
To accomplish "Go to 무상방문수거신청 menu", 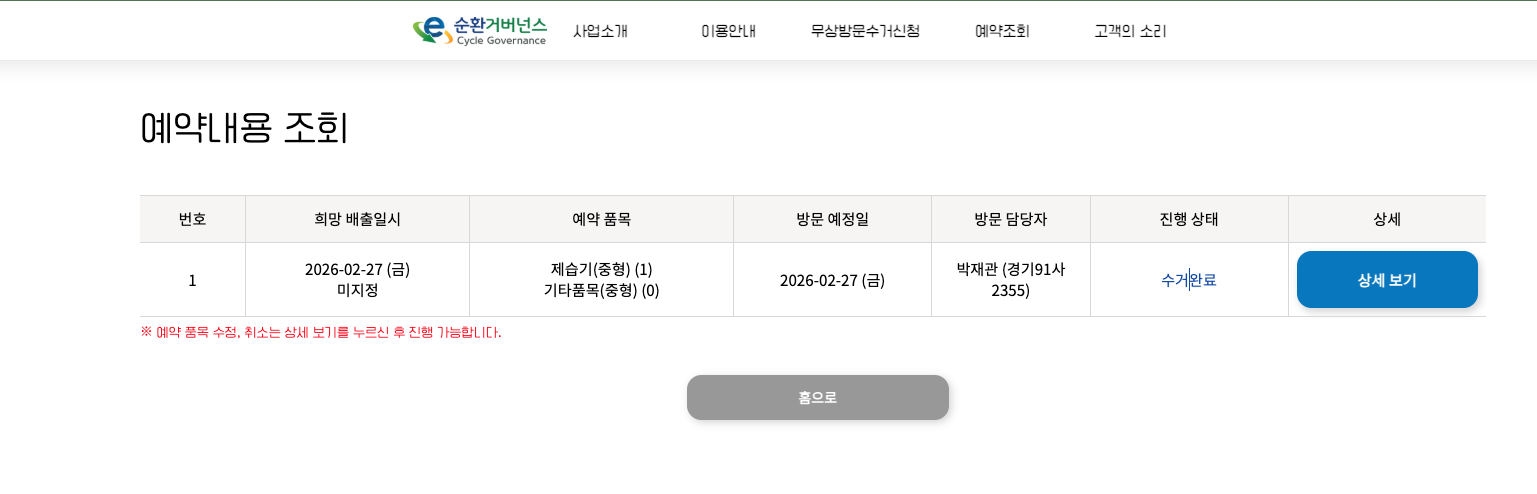I will (x=865, y=31).
